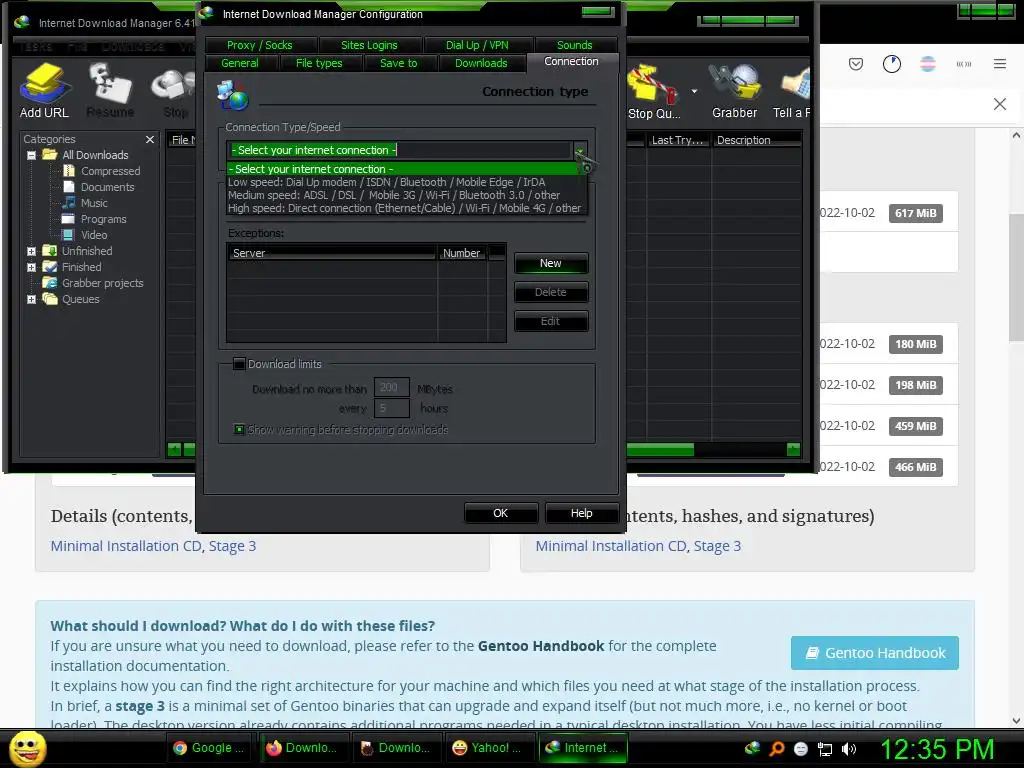Click the New exception button

click(551, 263)
